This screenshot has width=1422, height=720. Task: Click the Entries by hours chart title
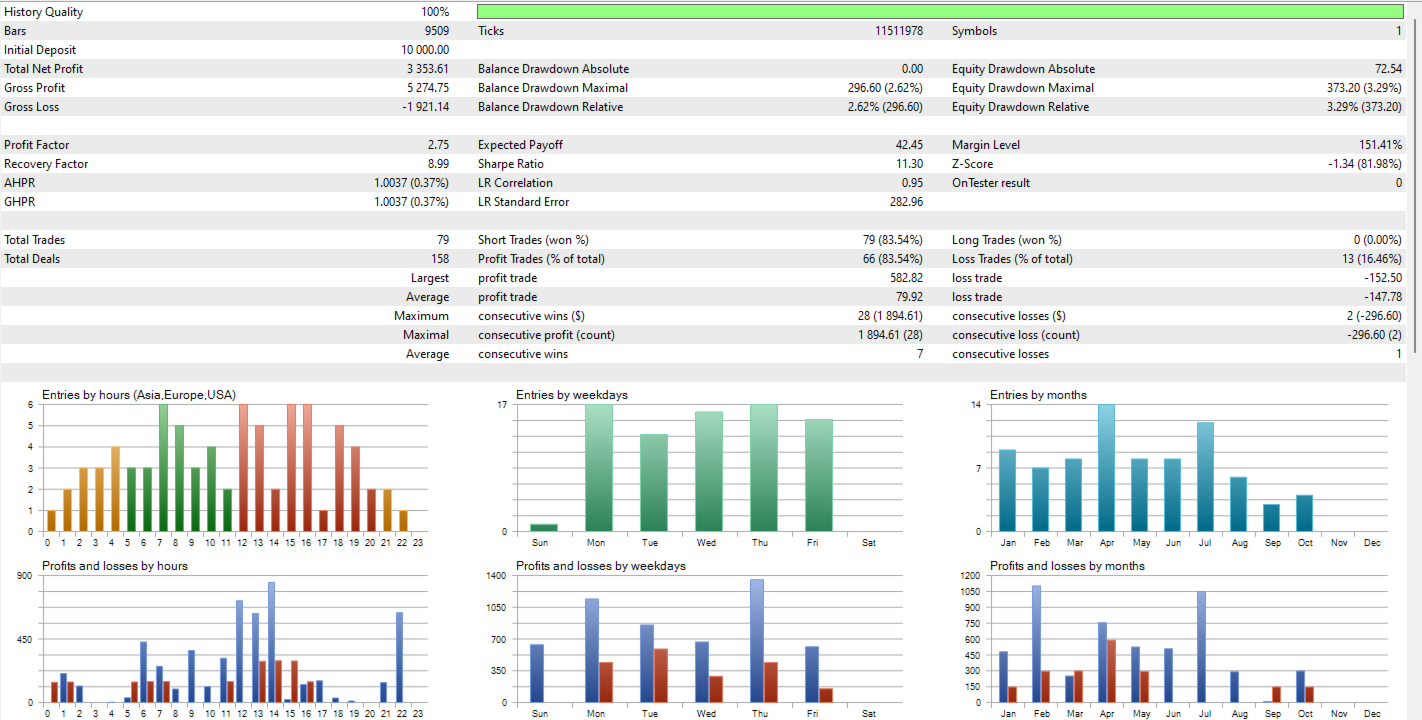[138, 395]
